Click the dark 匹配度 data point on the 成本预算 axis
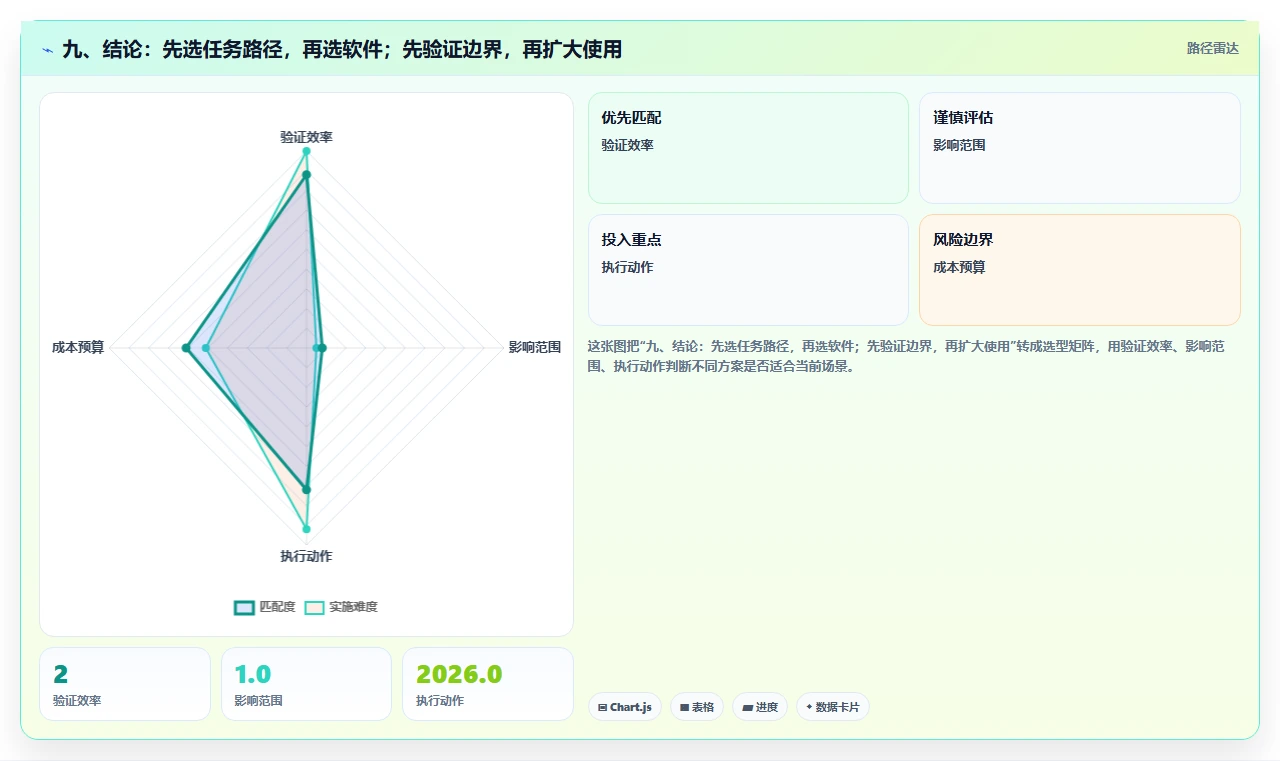The image size is (1280, 761). coord(186,348)
